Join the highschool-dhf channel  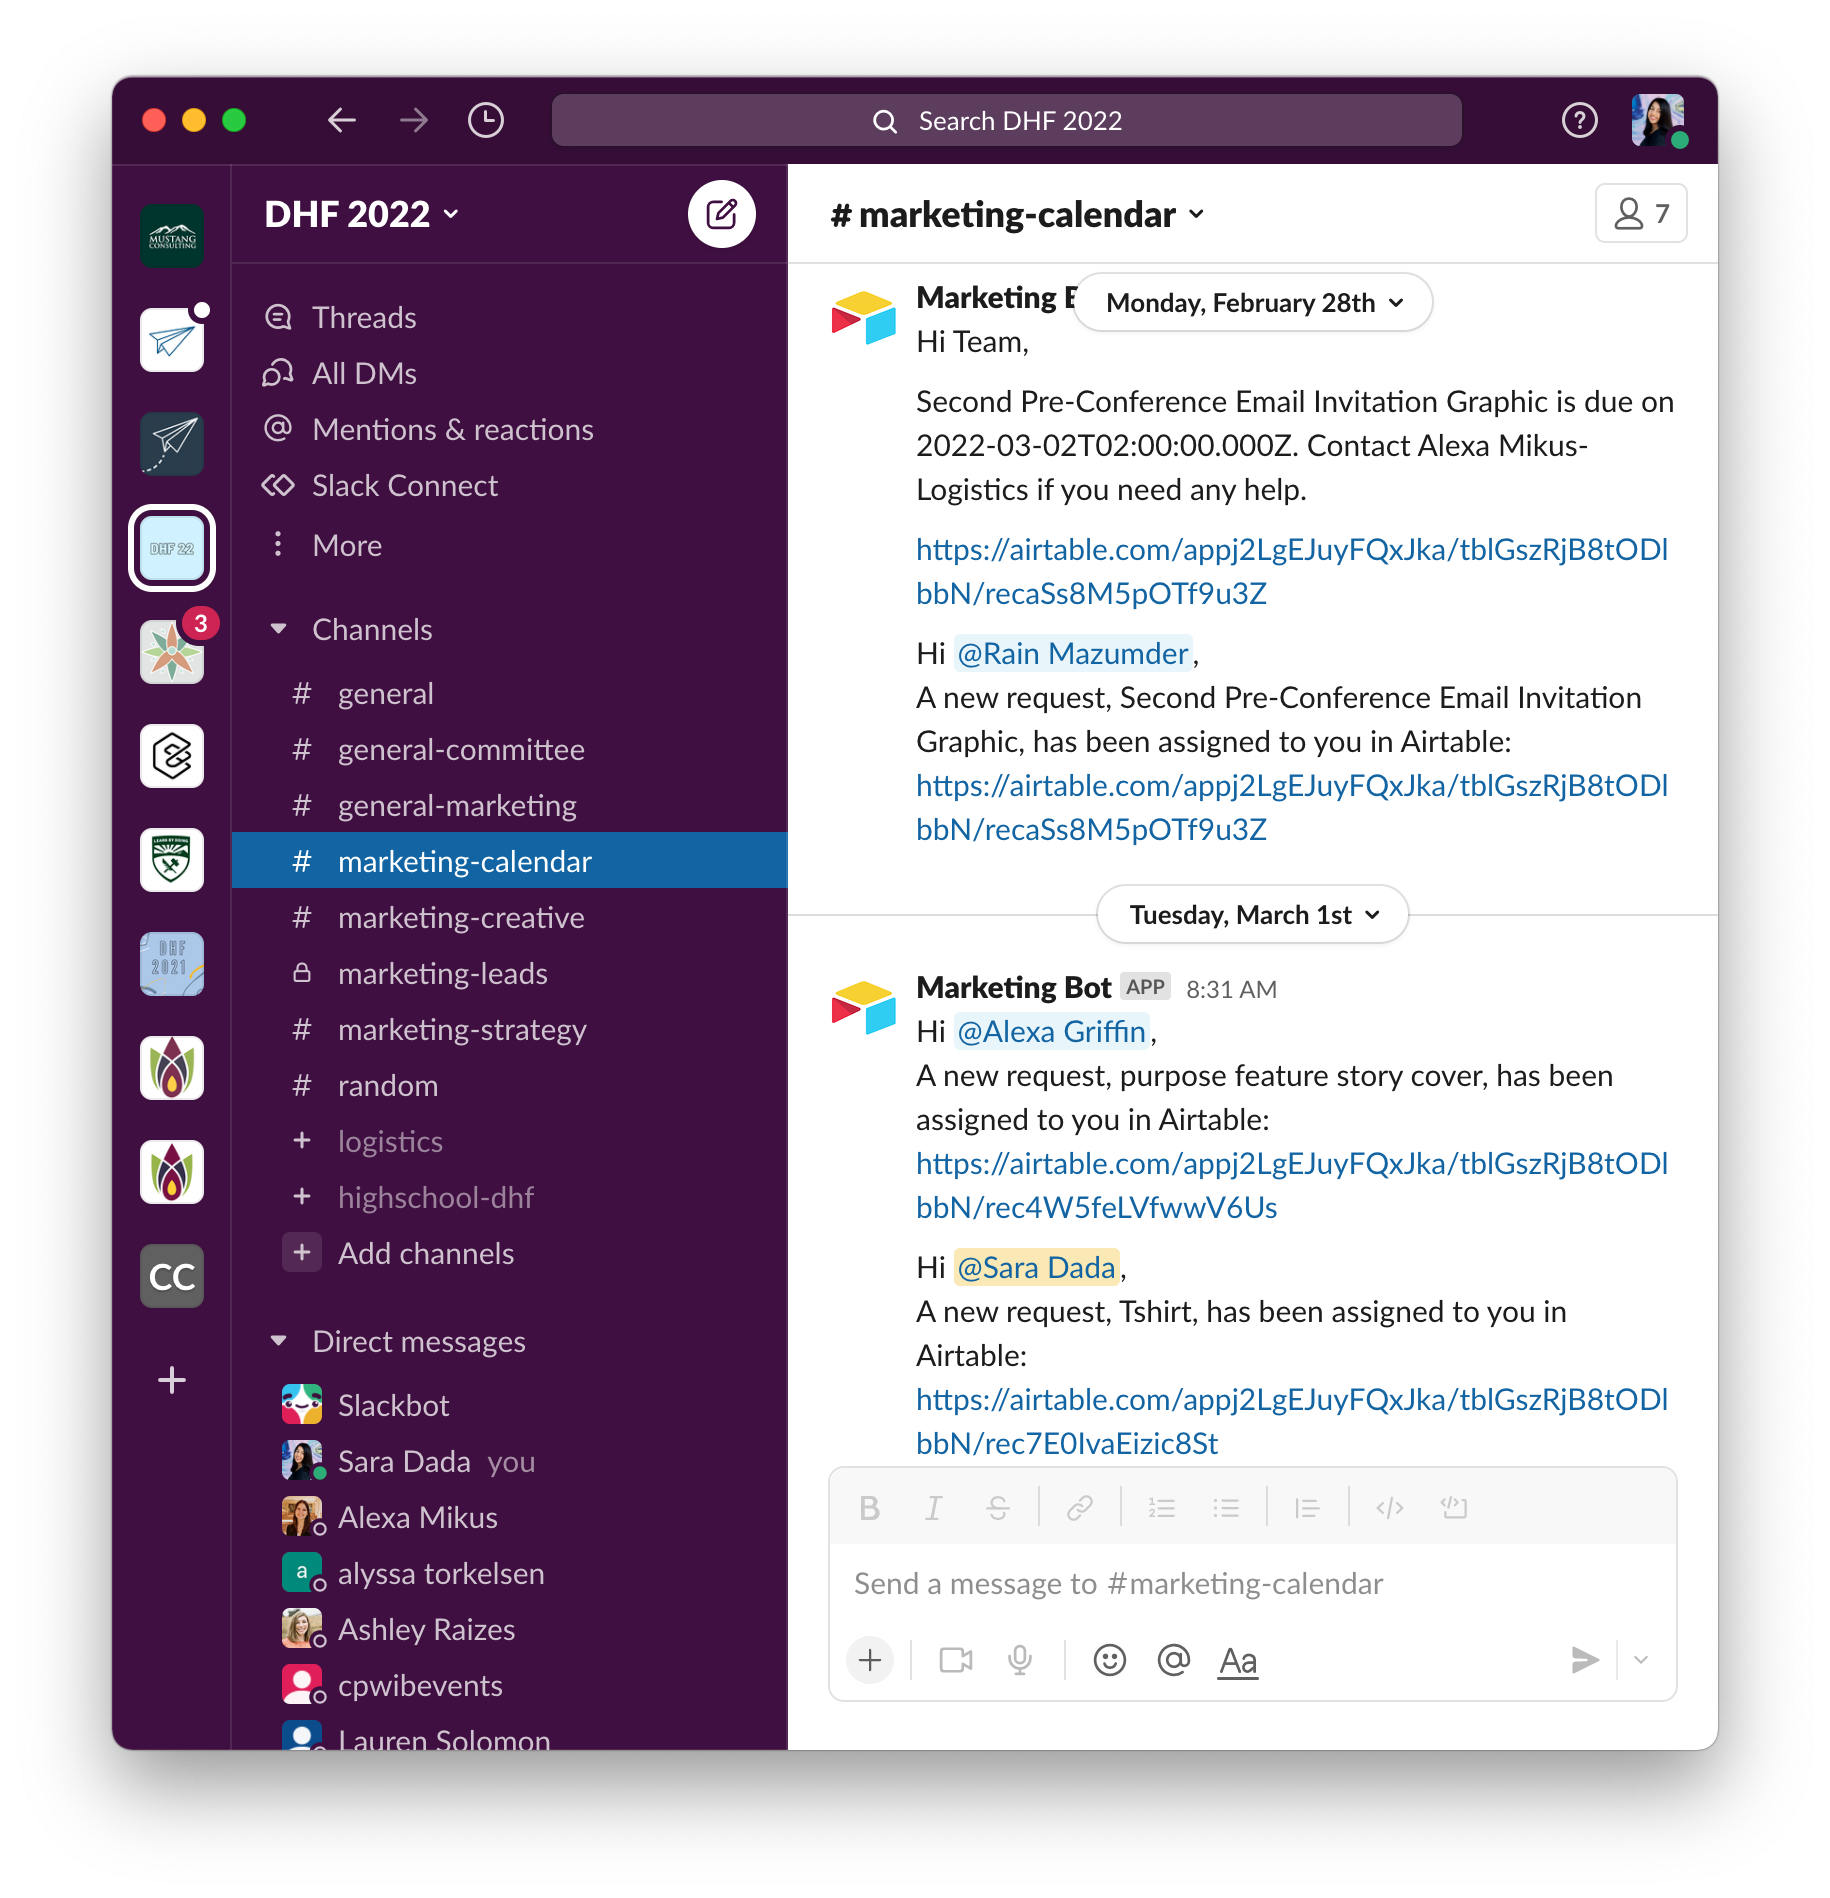pyautogui.click(x=509, y=1197)
